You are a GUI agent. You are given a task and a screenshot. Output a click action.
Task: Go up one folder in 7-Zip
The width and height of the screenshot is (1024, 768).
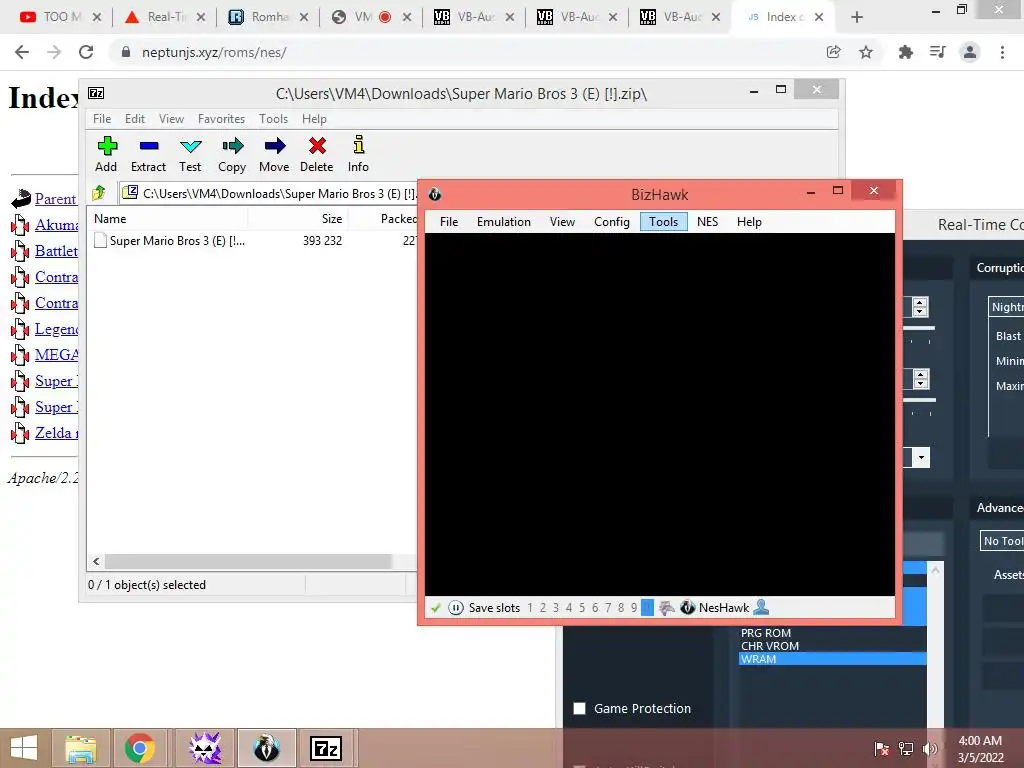tap(99, 193)
